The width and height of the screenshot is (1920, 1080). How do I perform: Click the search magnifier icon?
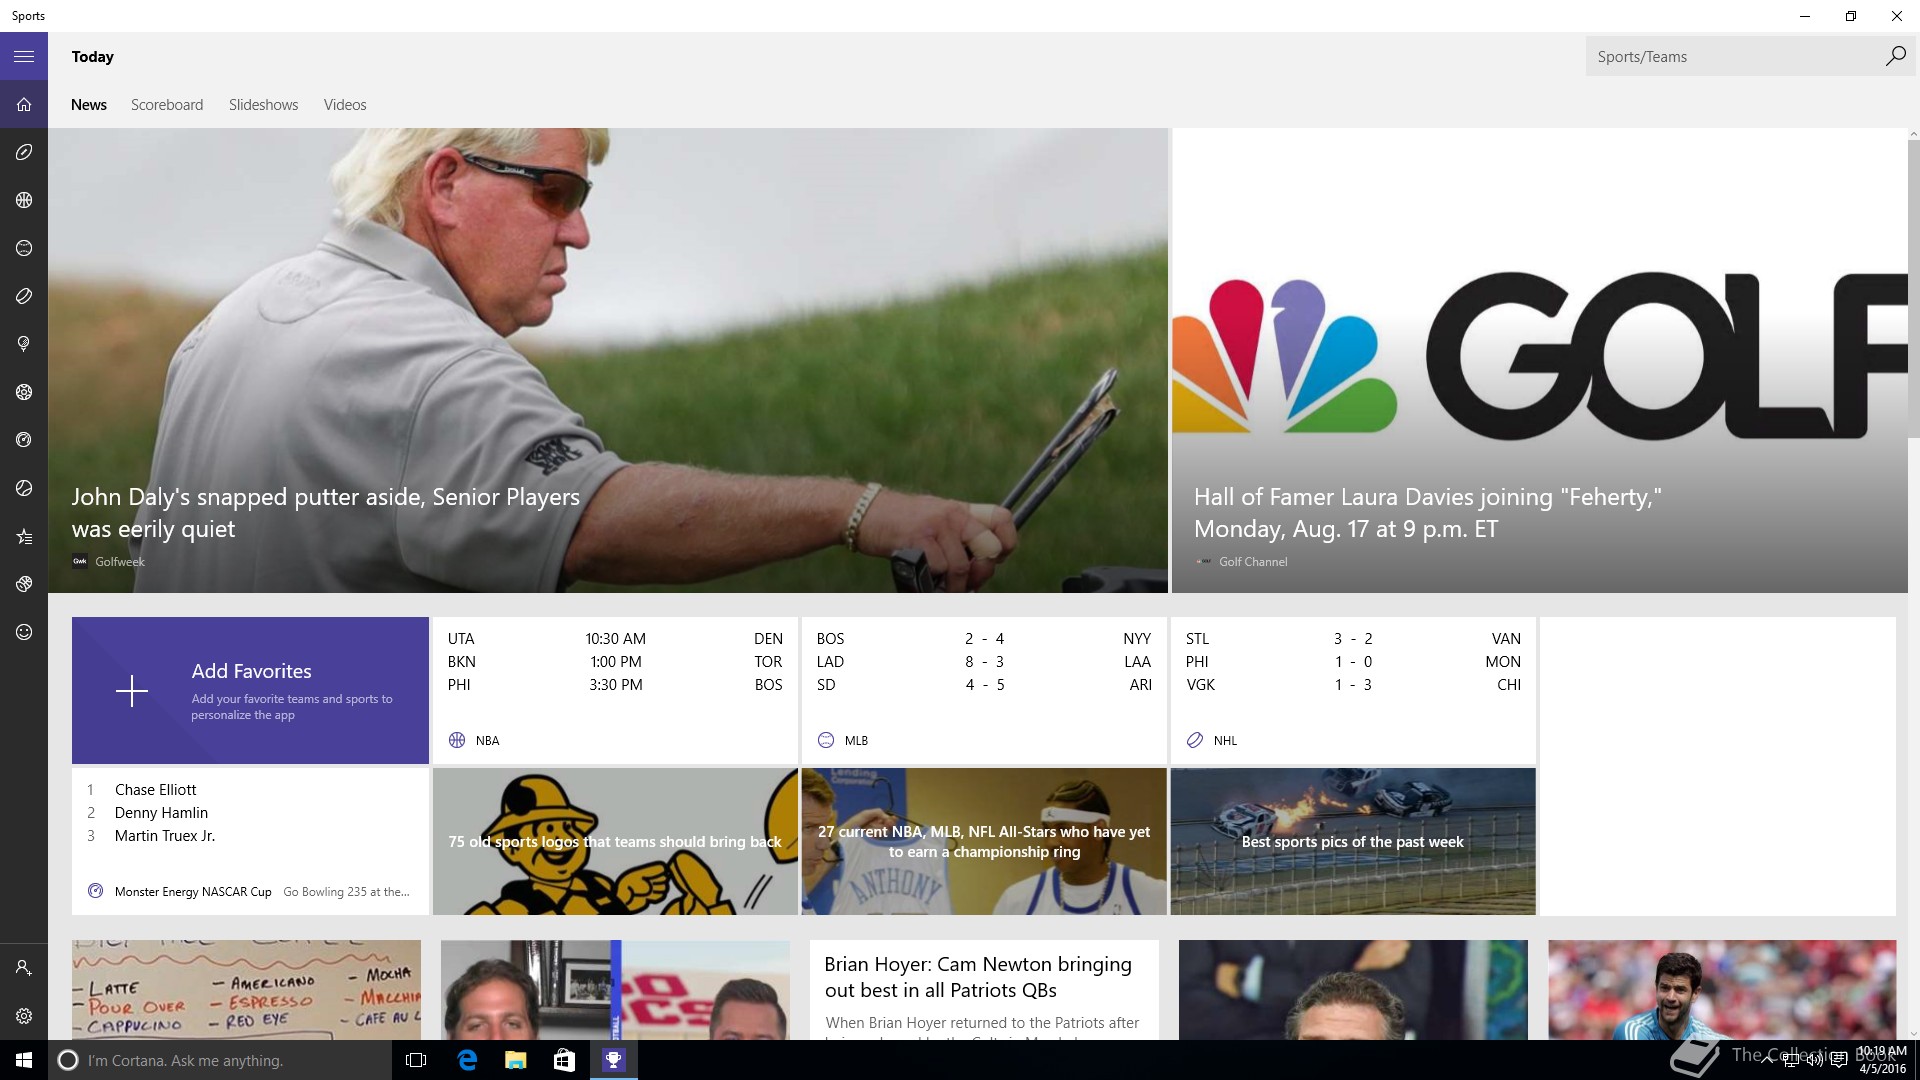pyautogui.click(x=1895, y=56)
